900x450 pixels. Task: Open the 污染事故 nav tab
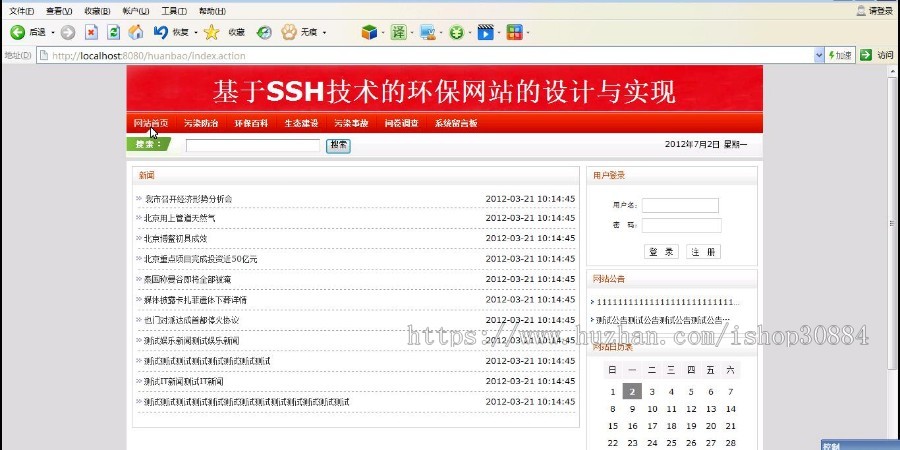[351, 123]
